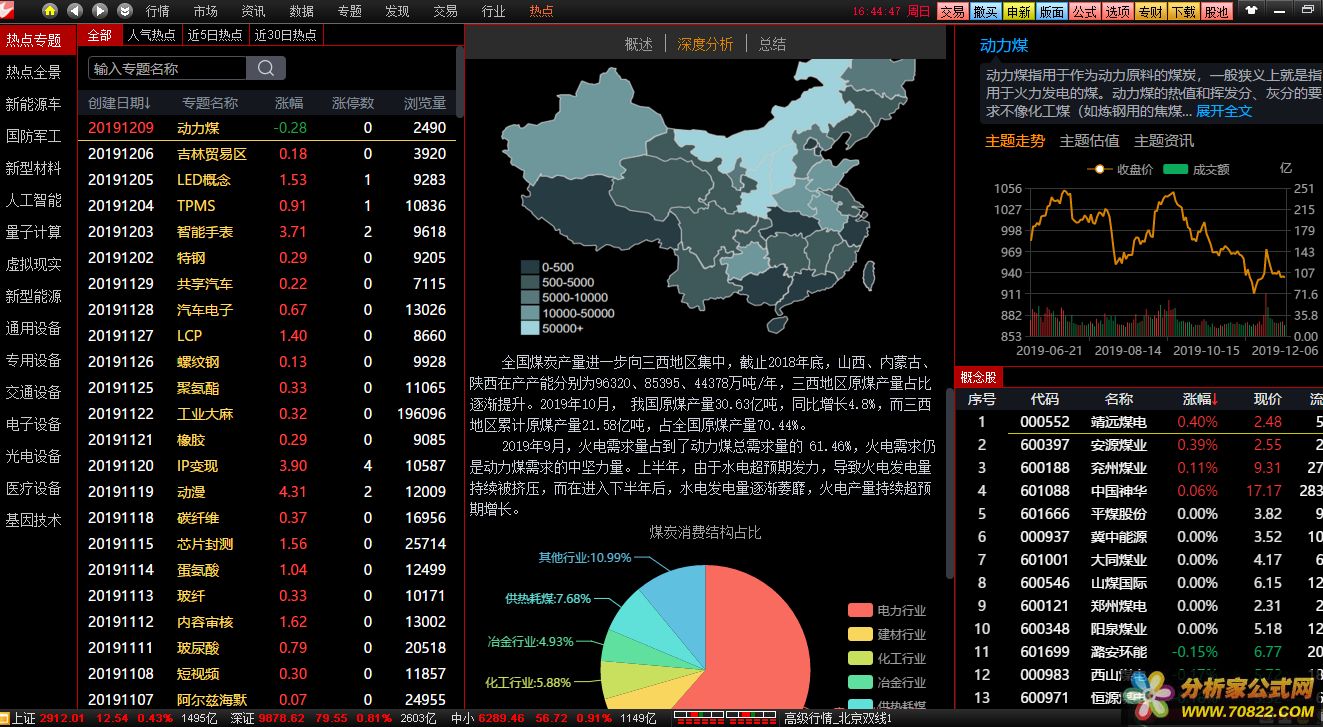Click the 展开全文 link
This screenshot has height=727, width=1323.
1224,111
